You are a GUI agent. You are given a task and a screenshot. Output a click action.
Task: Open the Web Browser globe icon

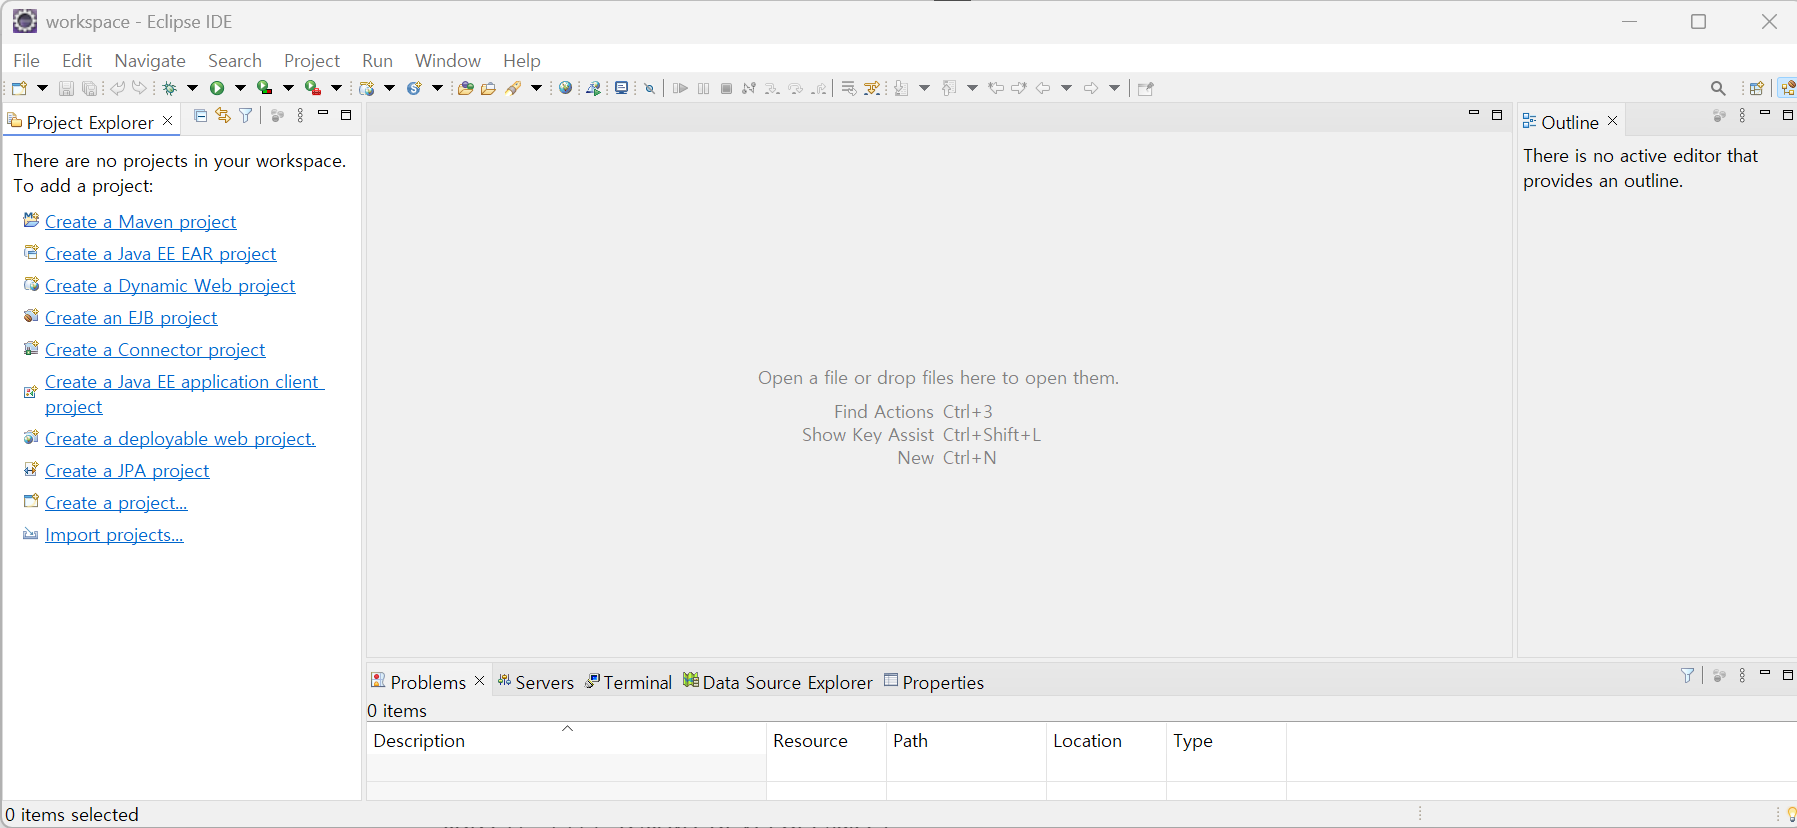(x=566, y=88)
